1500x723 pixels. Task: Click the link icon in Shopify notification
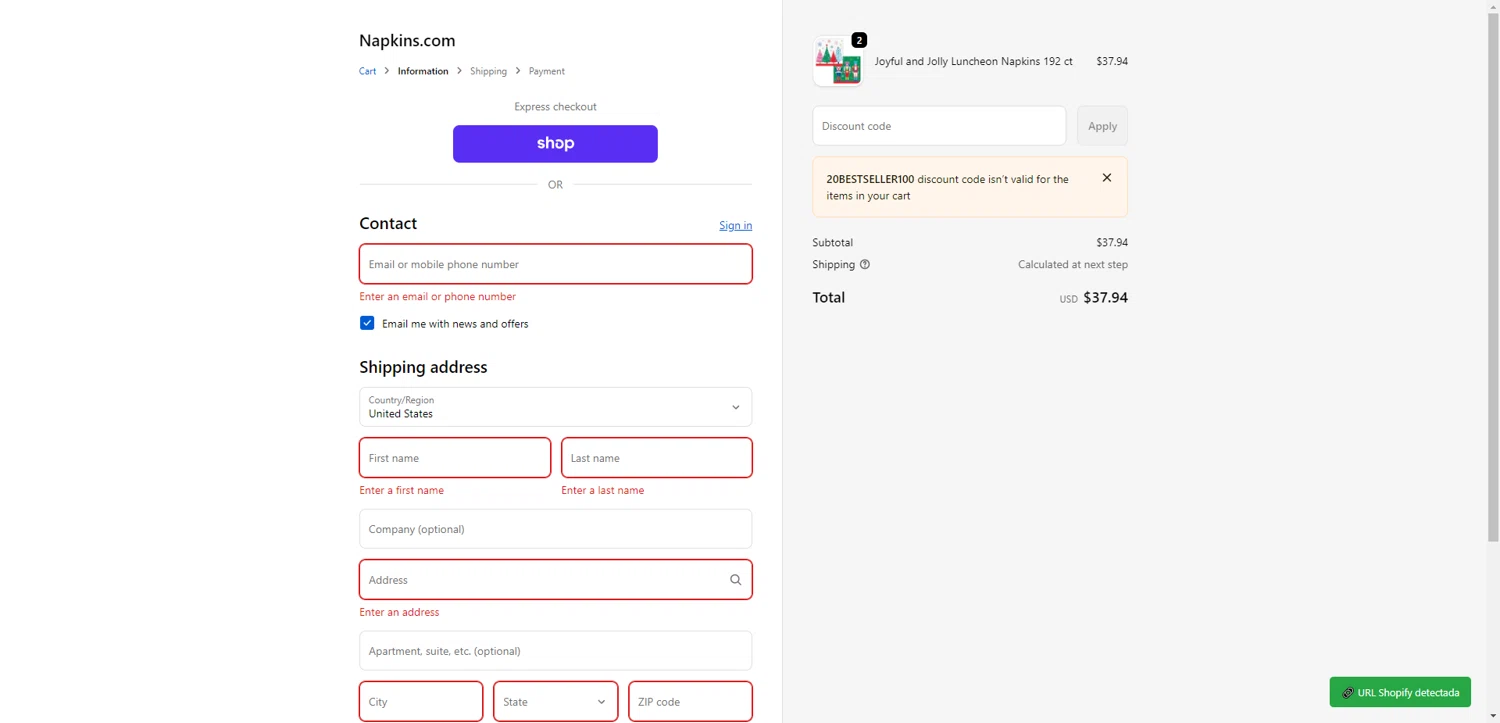click(1347, 693)
